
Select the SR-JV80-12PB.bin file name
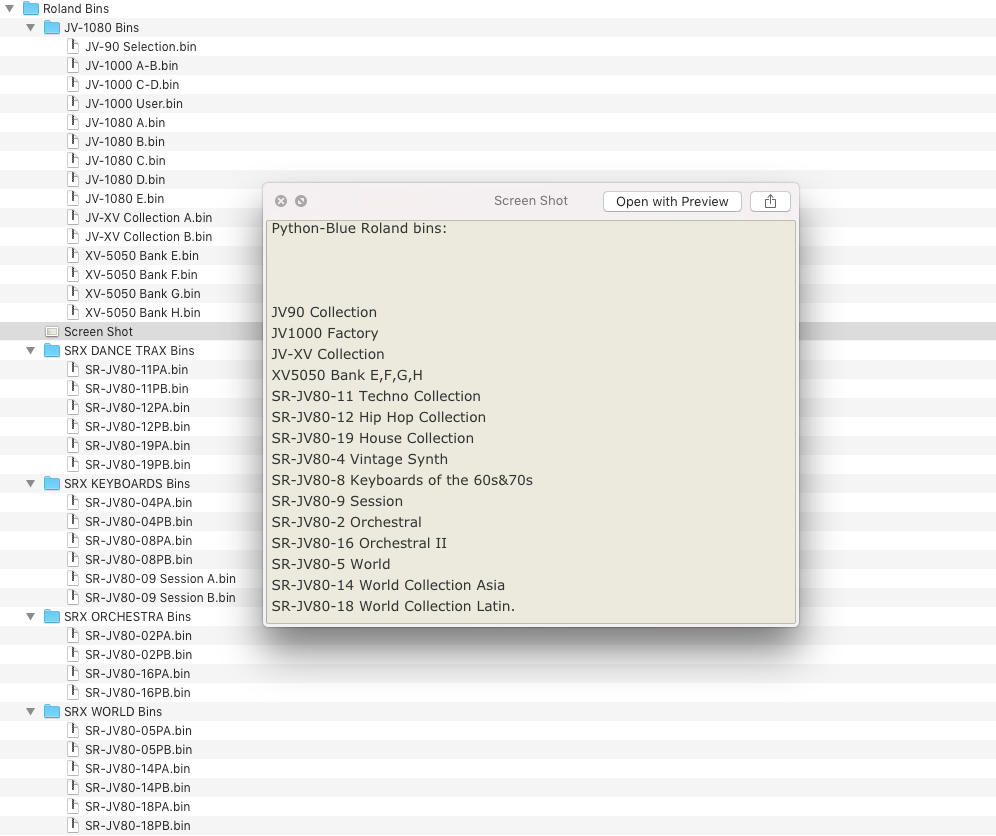click(x=137, y=427)
